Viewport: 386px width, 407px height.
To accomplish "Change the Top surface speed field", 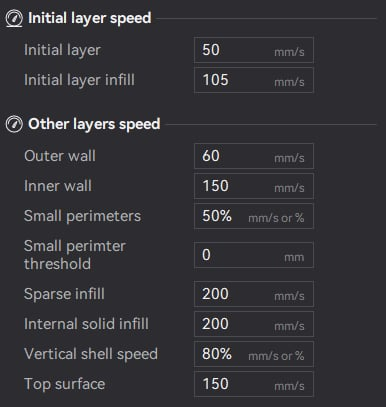I will (x=254, y=384).
